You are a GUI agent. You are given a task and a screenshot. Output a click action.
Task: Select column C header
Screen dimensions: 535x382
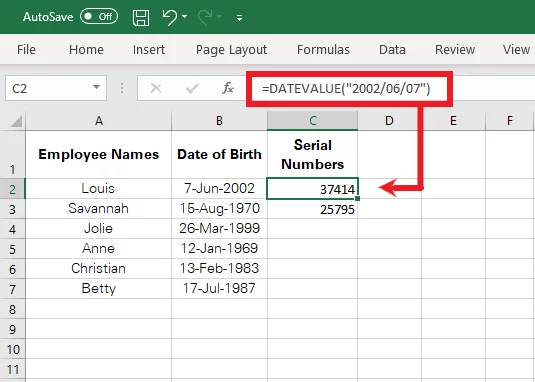click(x=313, y=121)
